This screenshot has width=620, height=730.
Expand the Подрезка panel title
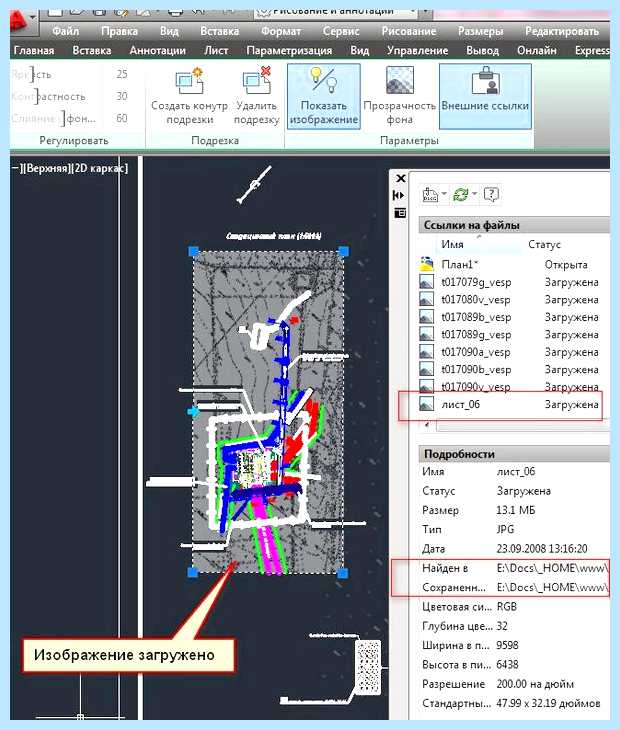(x=215, y=140)
